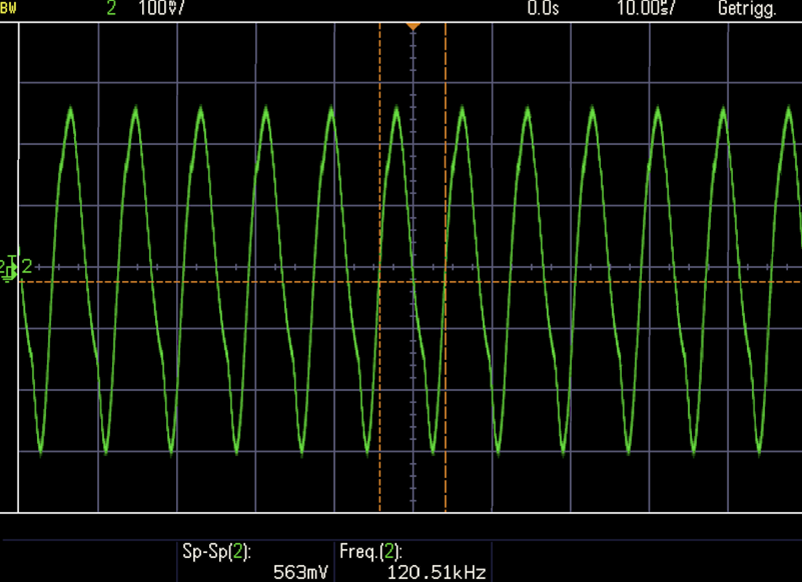Click the orange trigger position triangle marker
802x582 pixels.
[412, 26]
